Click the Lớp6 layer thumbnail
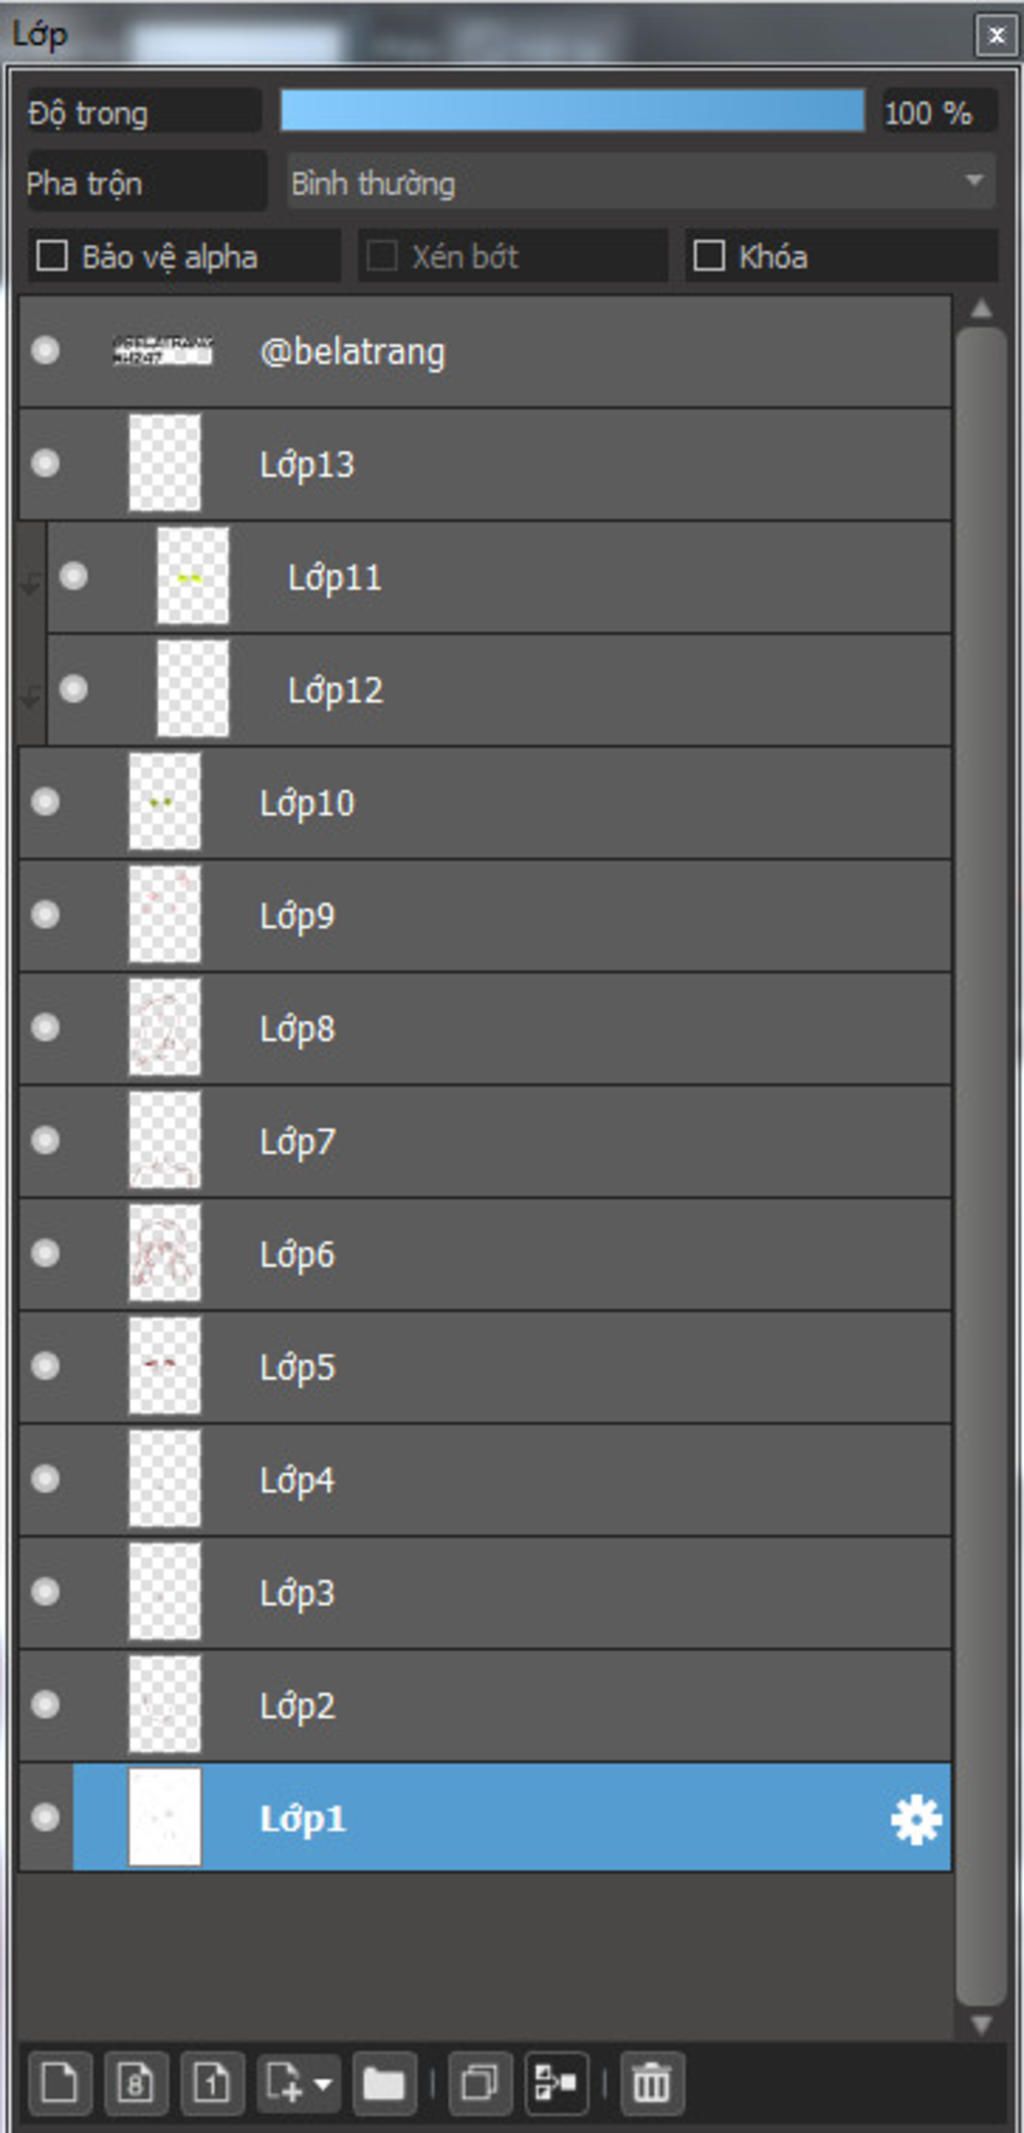Screen dimensions: 1024x2133 (165, 1253)
